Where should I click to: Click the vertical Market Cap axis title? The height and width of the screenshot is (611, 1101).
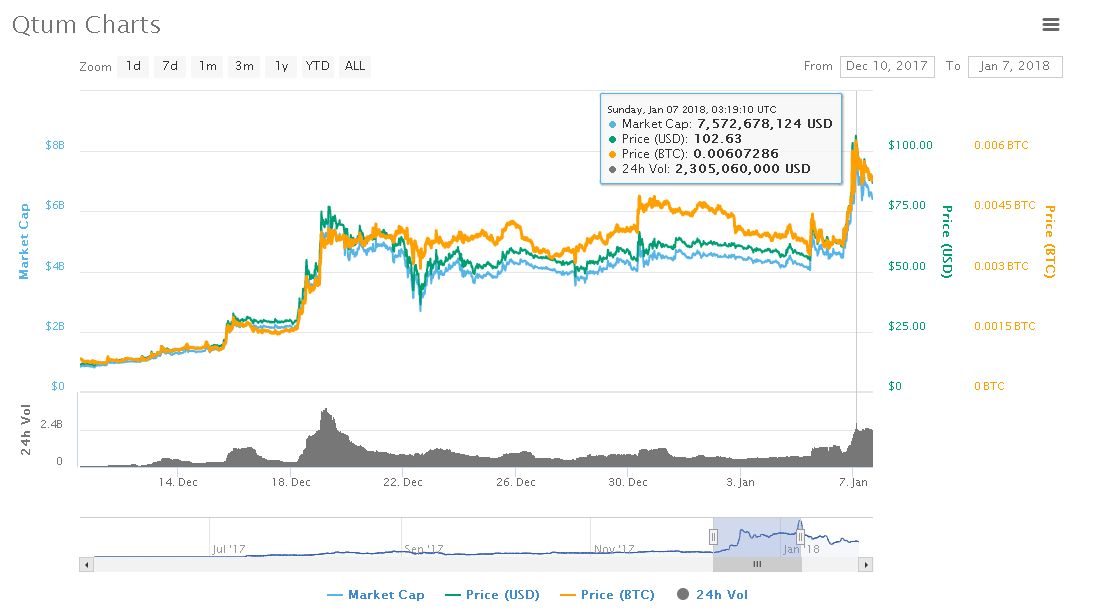25,241
